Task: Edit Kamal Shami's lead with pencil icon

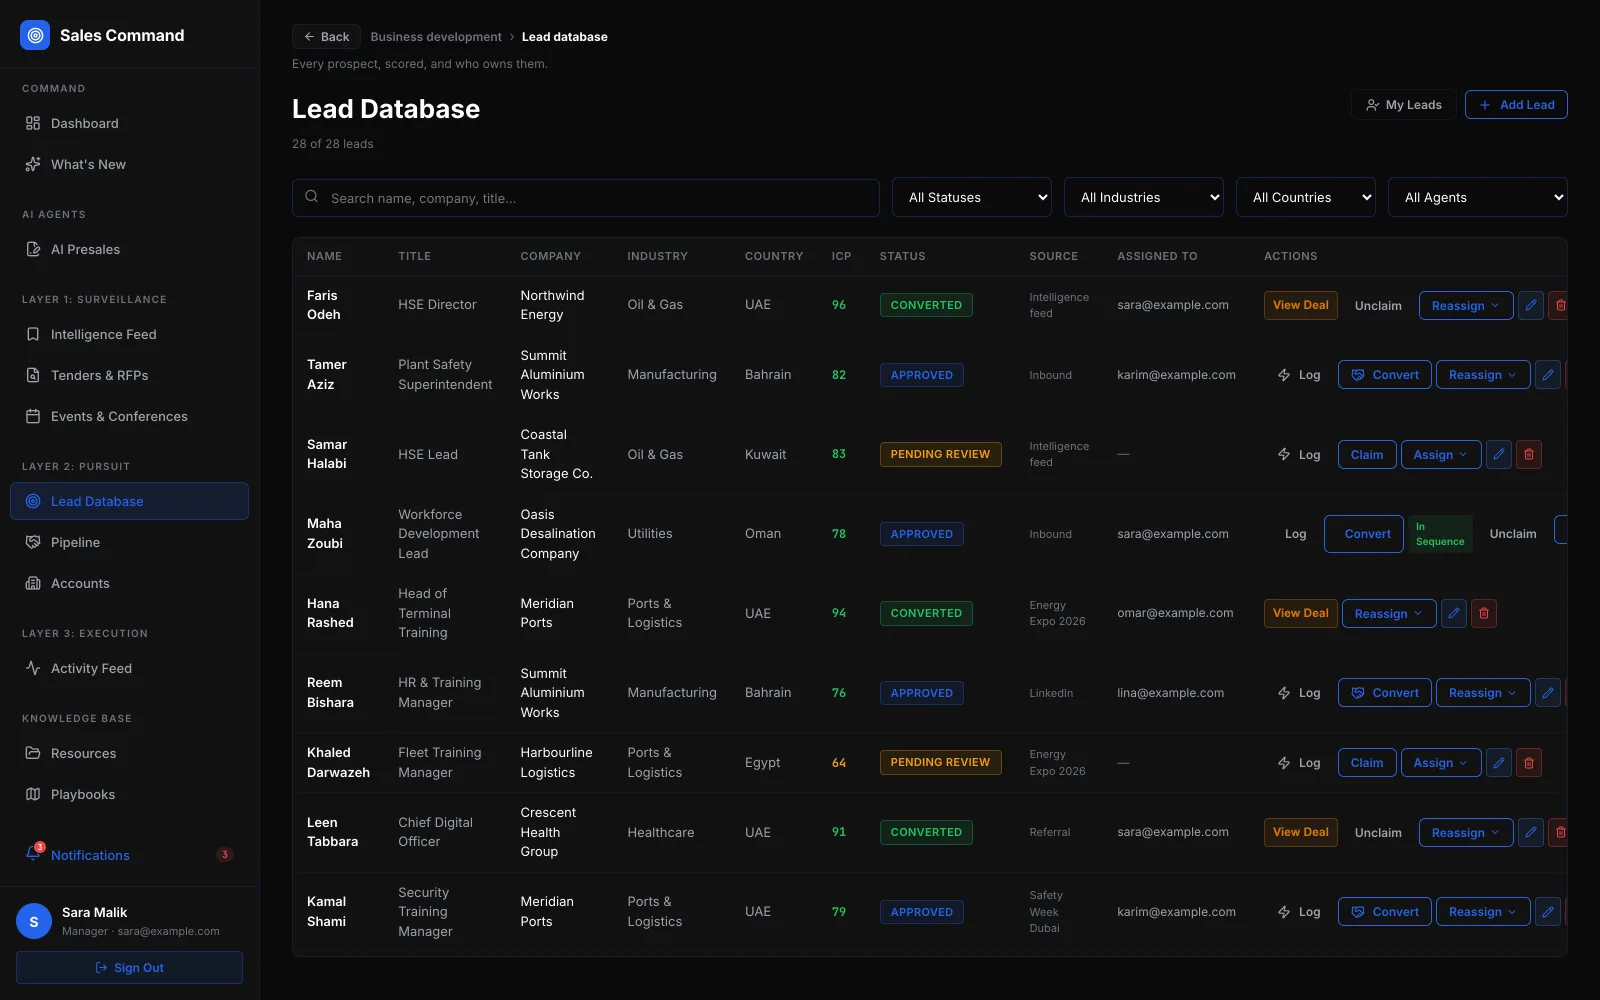Action: click(1547, 912)
